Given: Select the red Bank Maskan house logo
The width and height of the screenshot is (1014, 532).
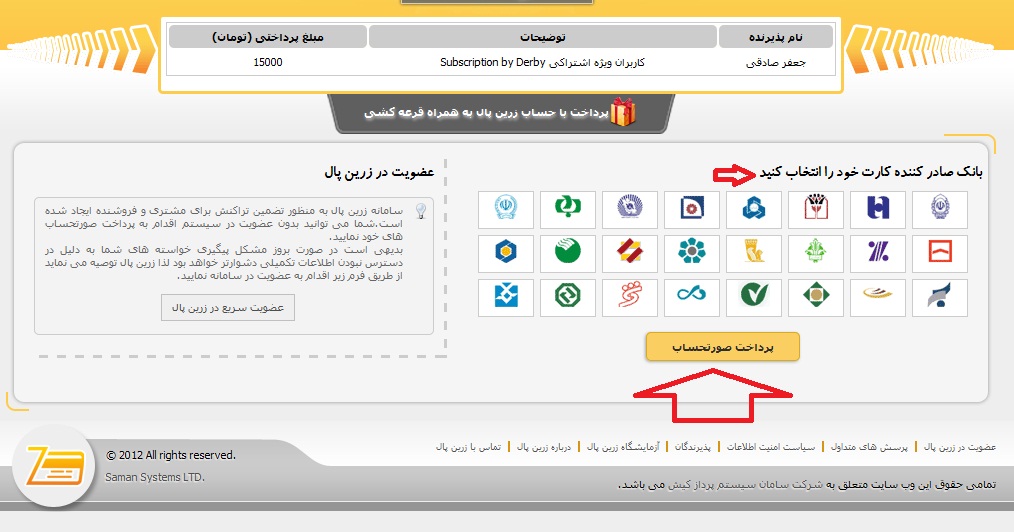Looking at the screenshot, I should (x=816, y=209).
